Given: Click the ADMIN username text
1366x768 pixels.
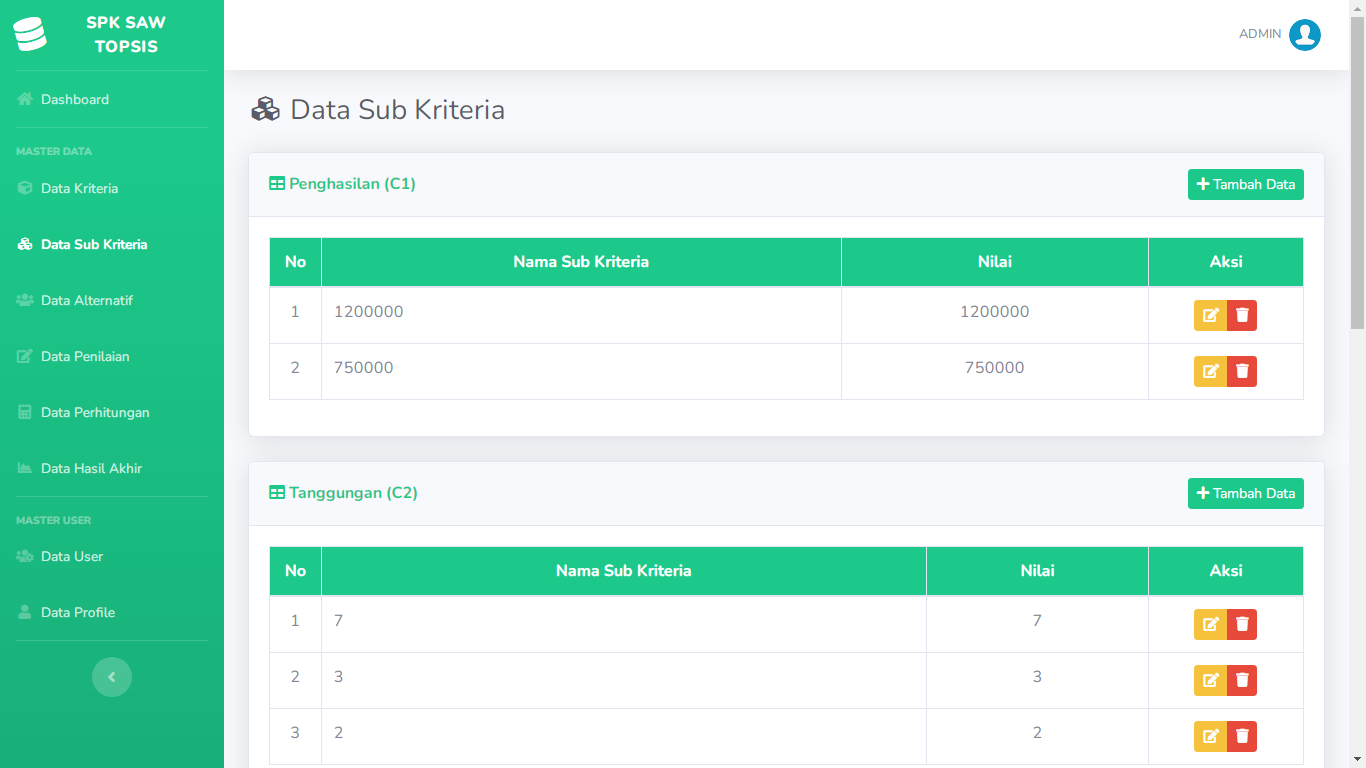Looking at the screenshot, I should (1260, 34).
